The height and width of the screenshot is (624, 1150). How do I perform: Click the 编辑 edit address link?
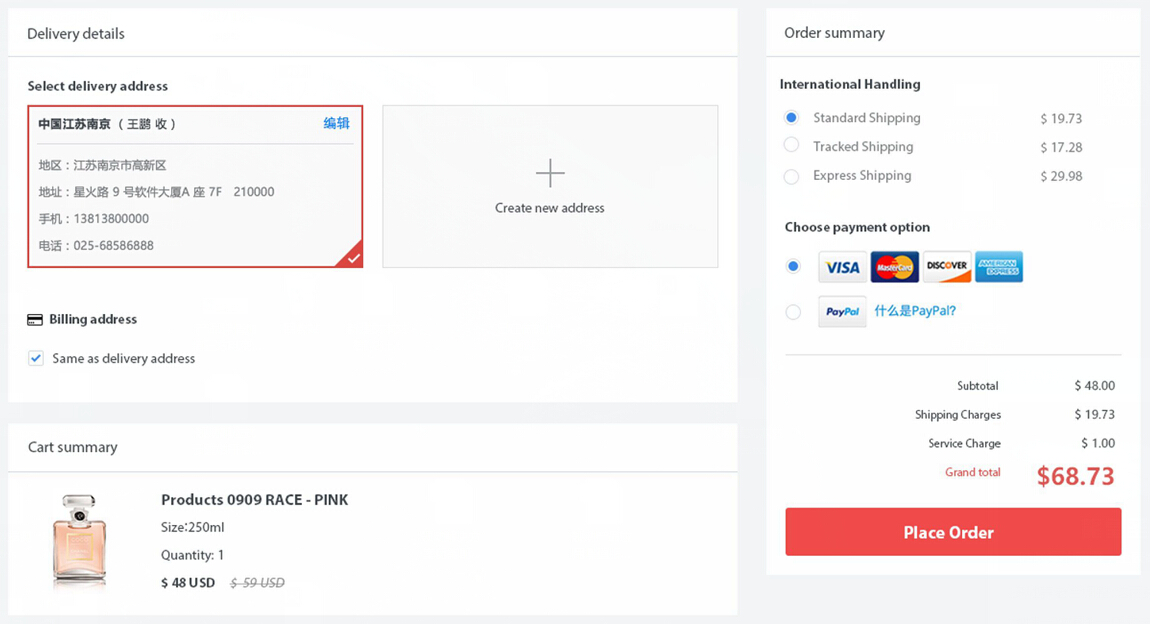point(336,124)
